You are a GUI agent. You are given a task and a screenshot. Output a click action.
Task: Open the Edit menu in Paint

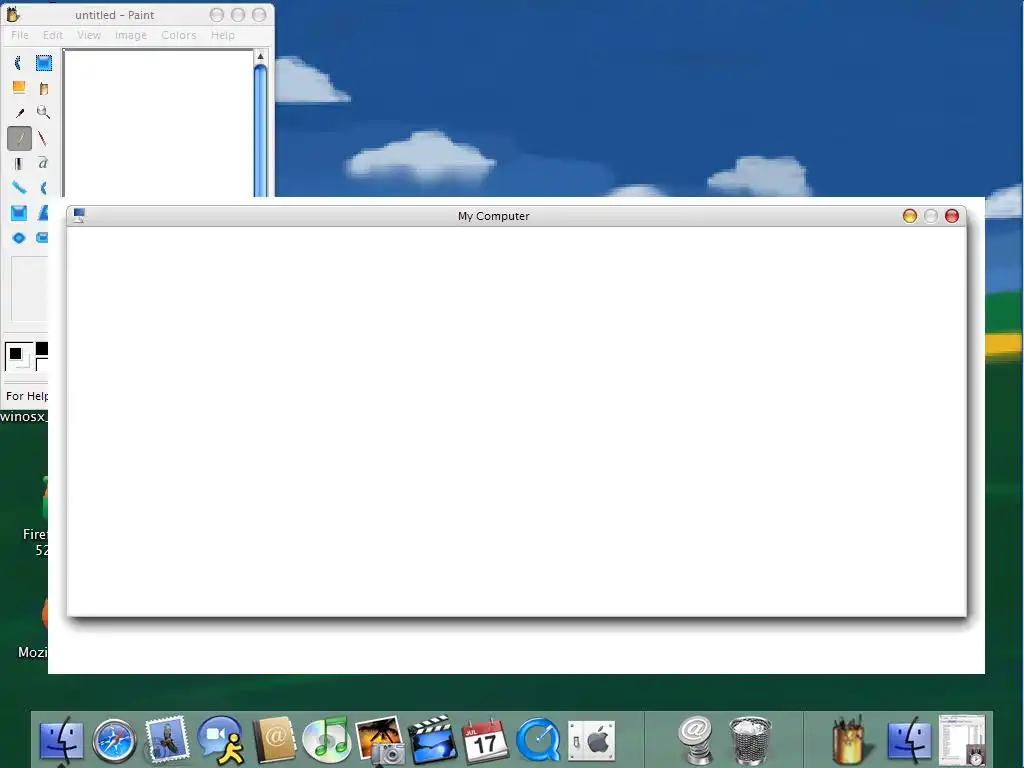pyautogui.click(x=53, y=35)
